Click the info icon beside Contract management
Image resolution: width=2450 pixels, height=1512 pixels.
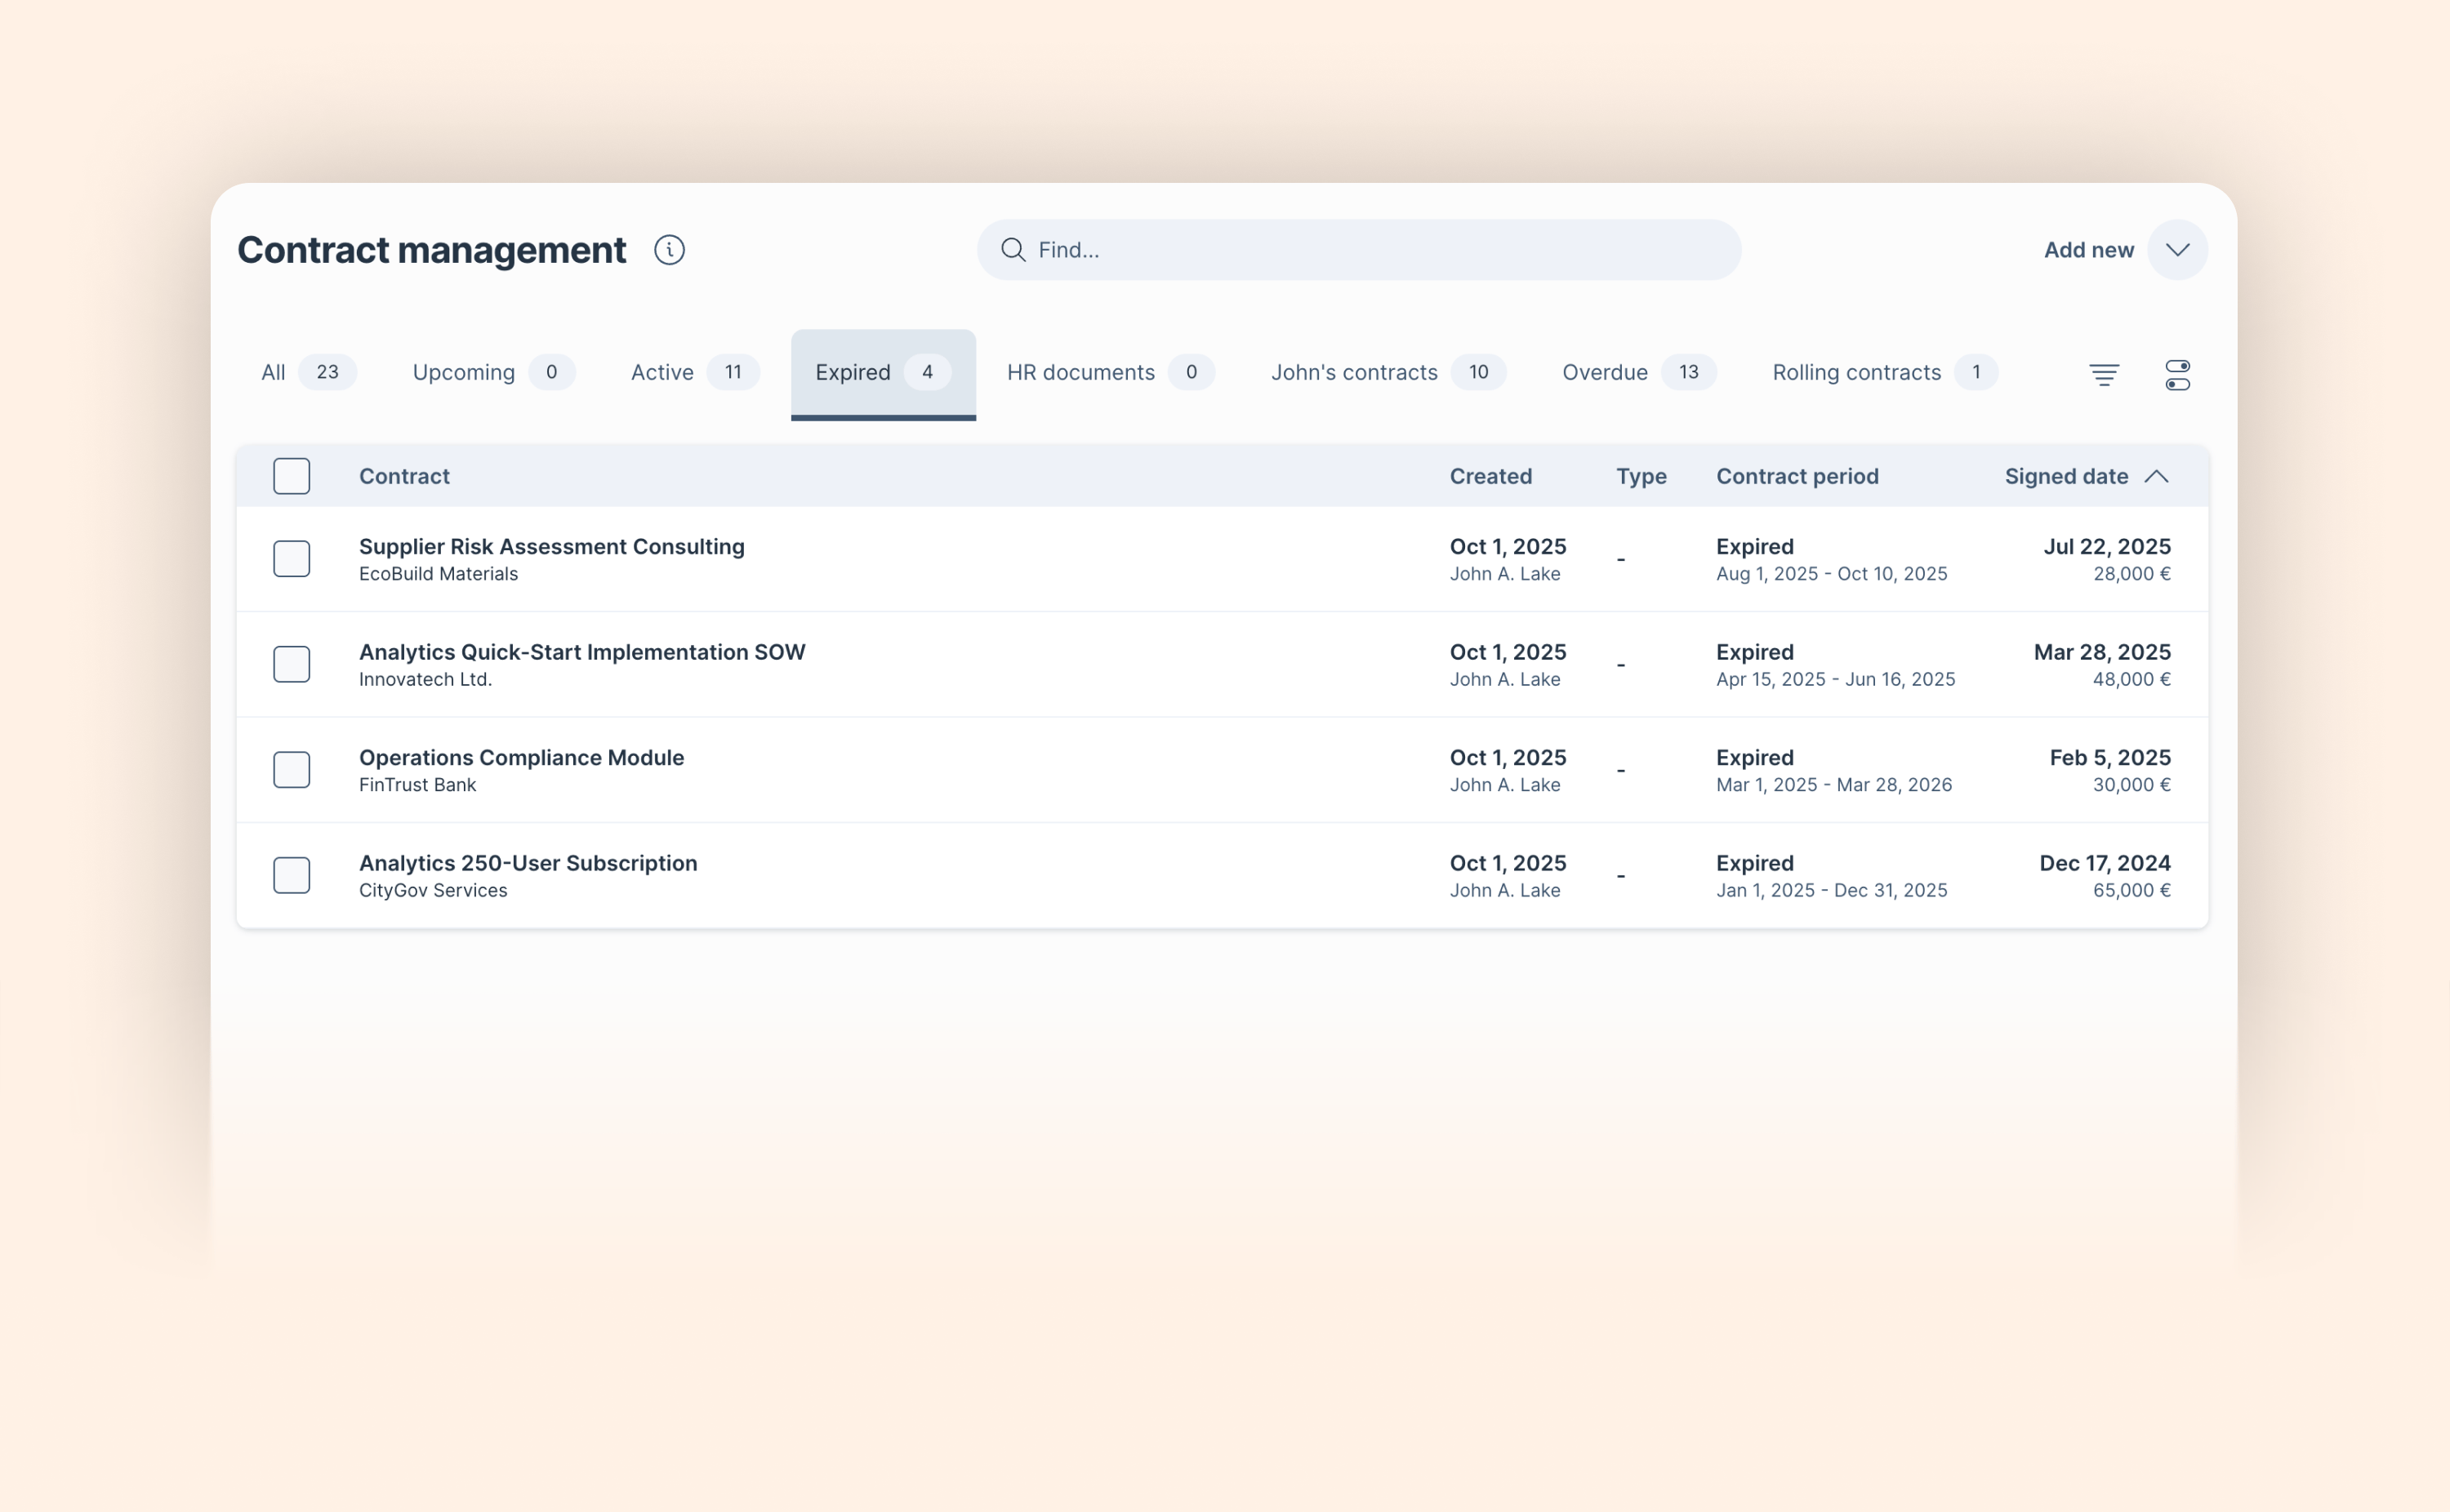(x=668, y=250)
